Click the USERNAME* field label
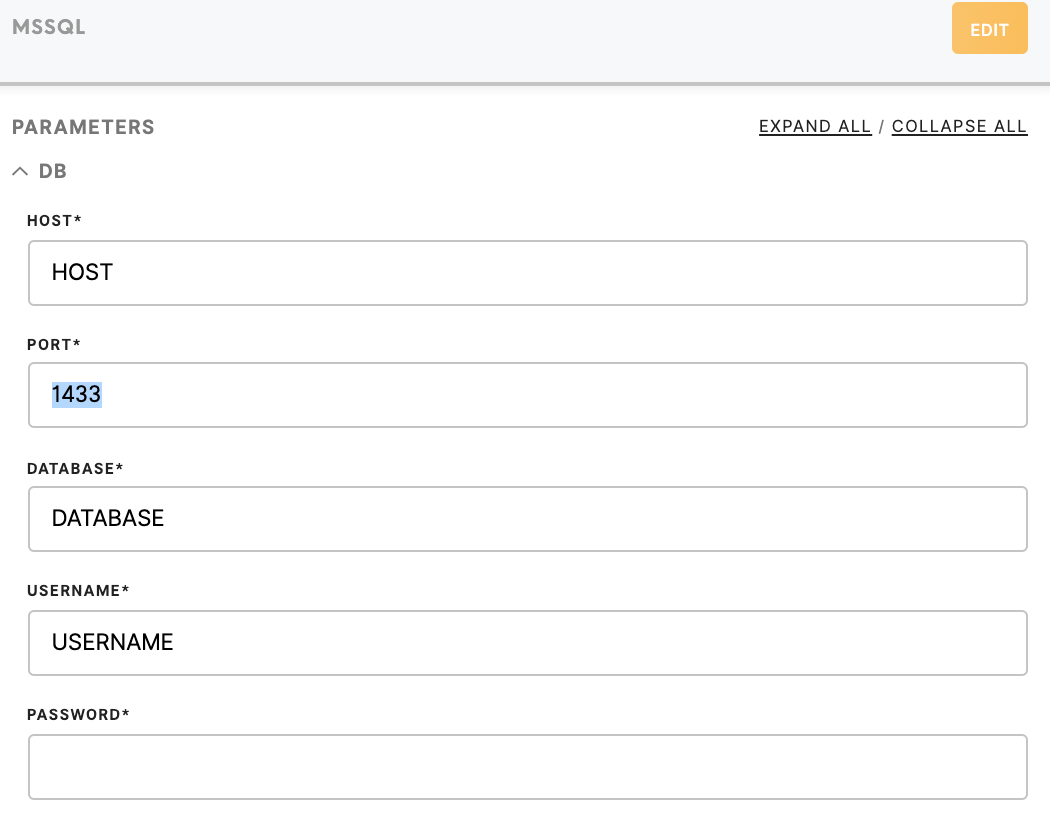 78,590
